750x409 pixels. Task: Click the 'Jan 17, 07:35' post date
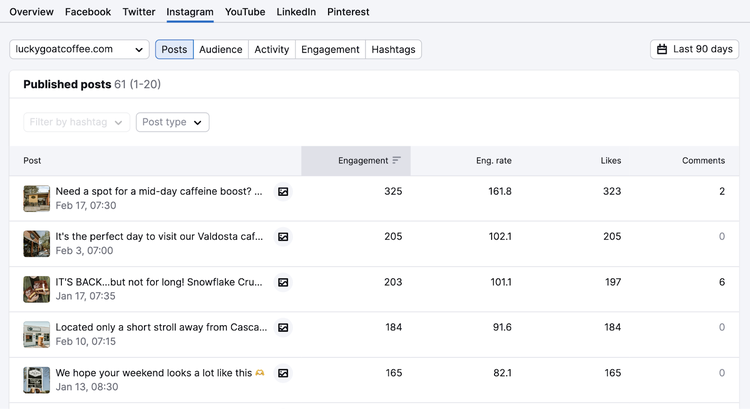click(85, 296)
